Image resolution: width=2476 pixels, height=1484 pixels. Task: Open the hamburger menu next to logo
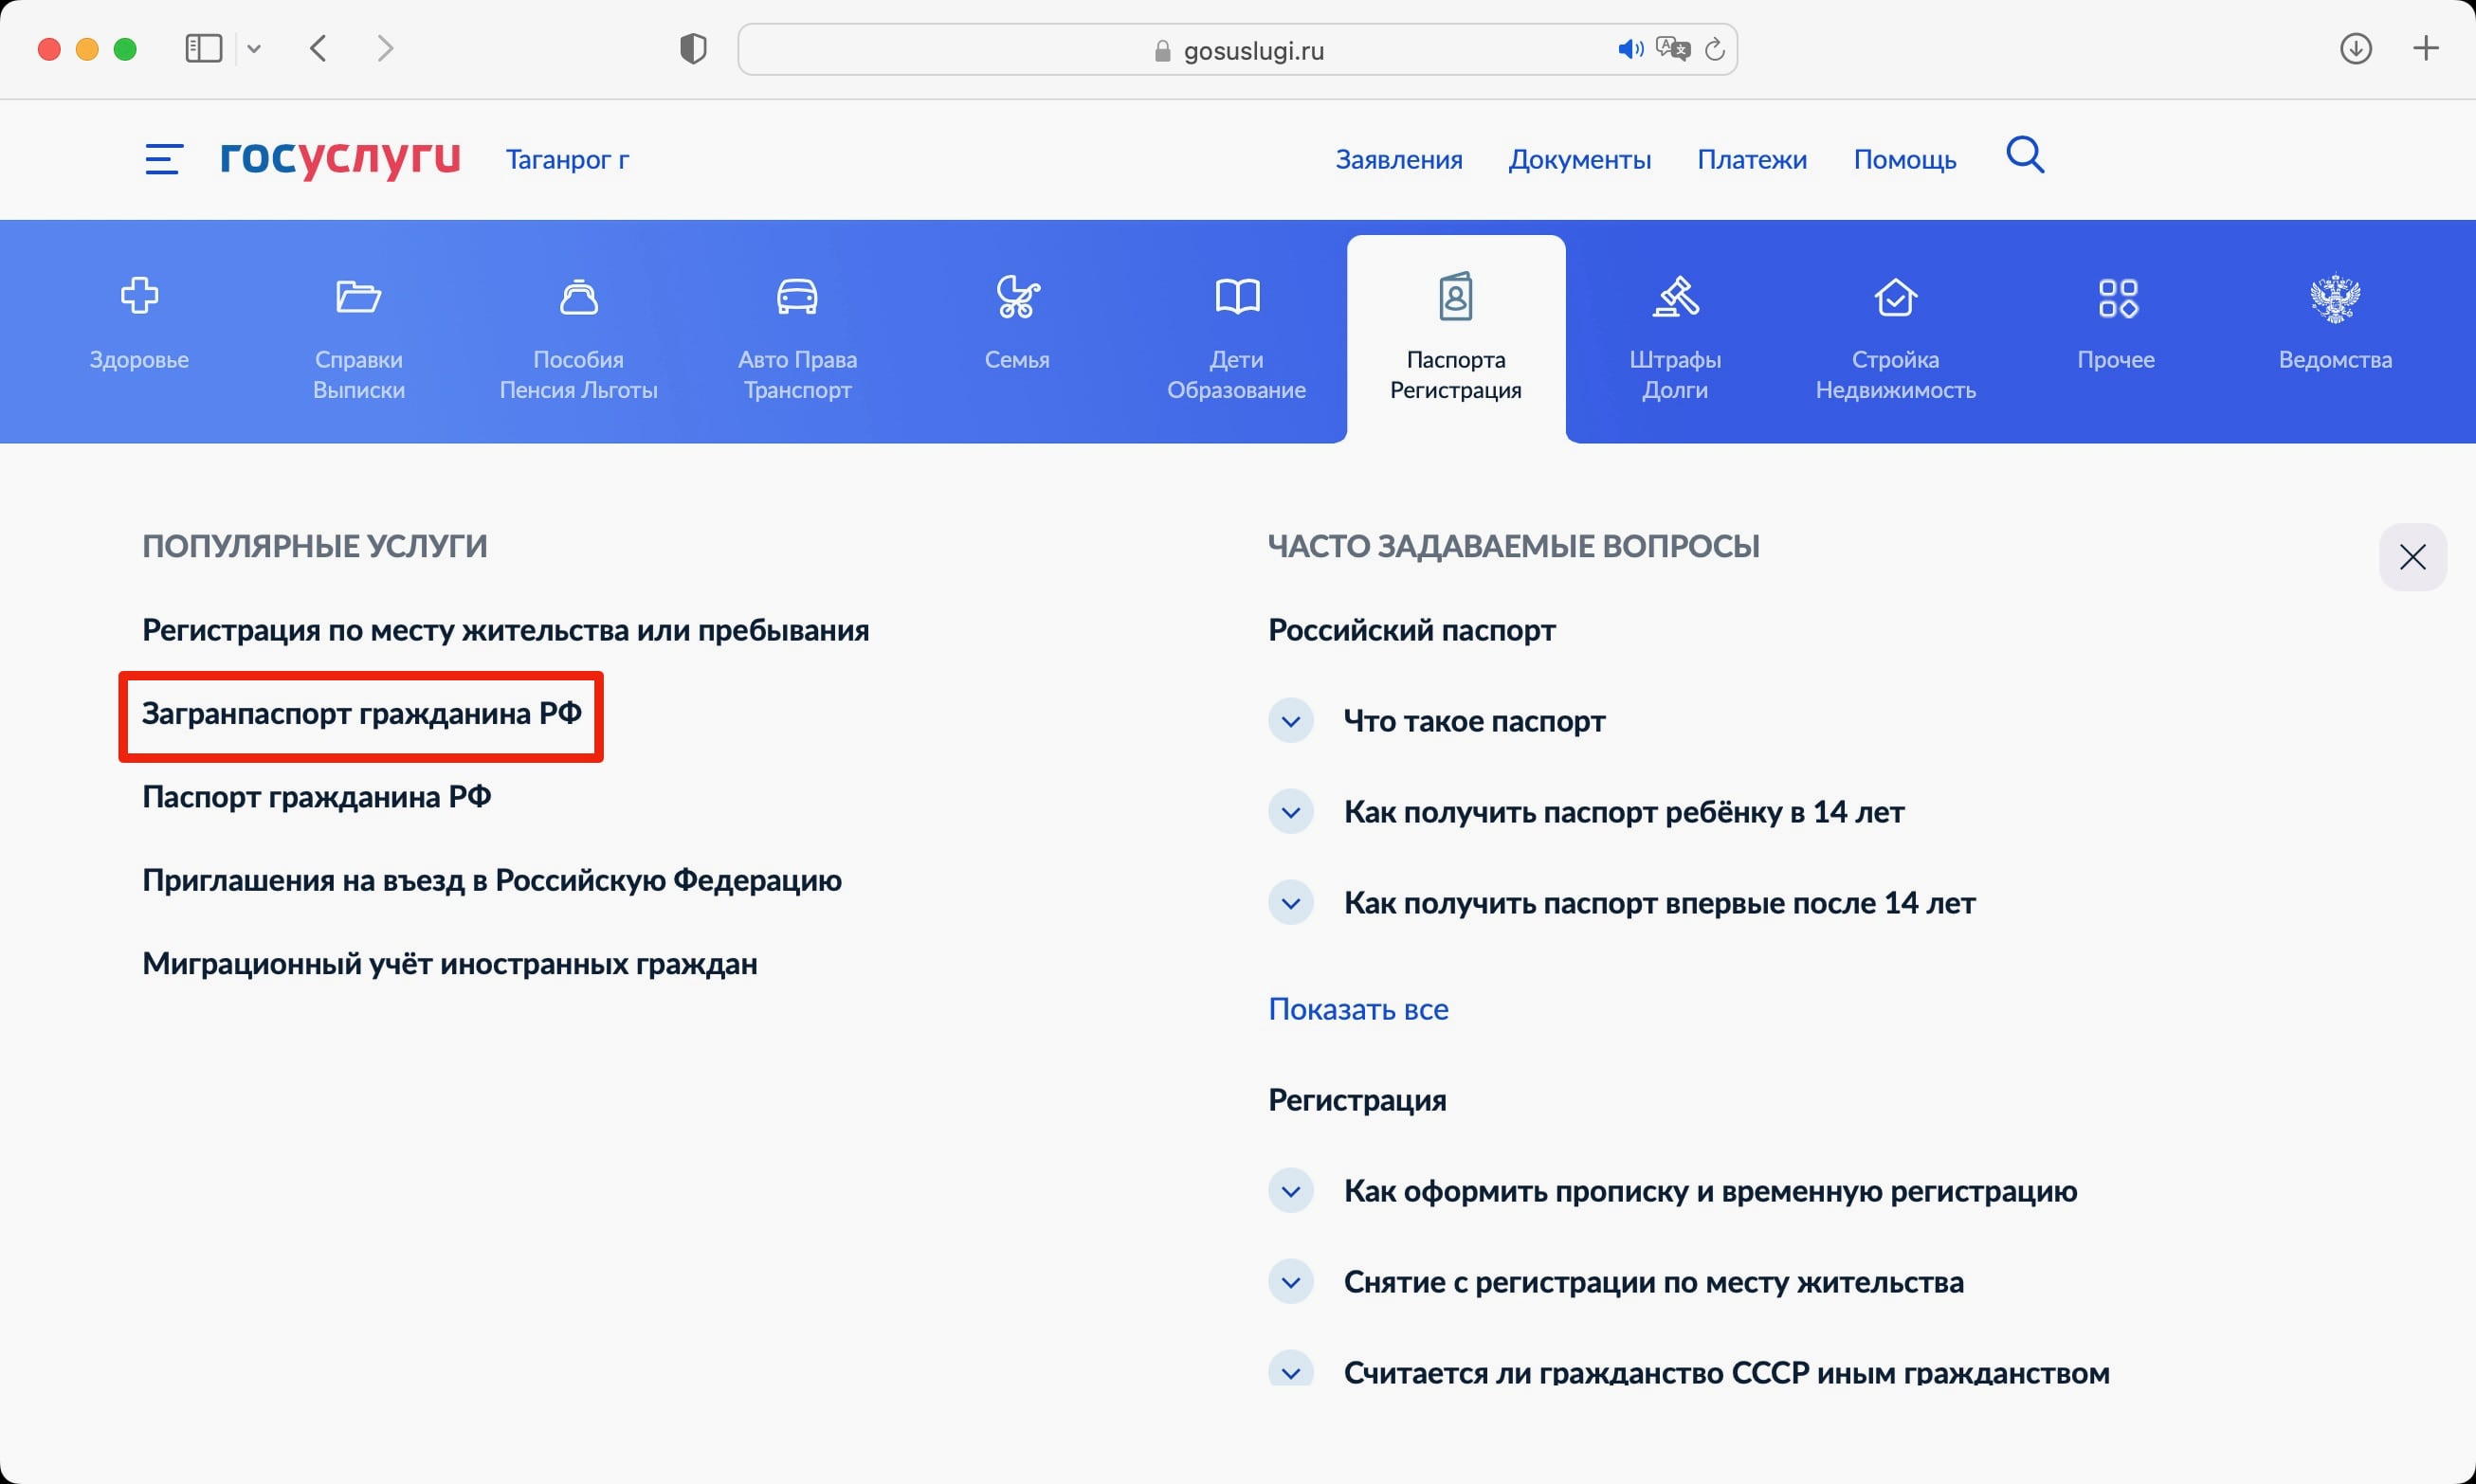tap(164, 159)
